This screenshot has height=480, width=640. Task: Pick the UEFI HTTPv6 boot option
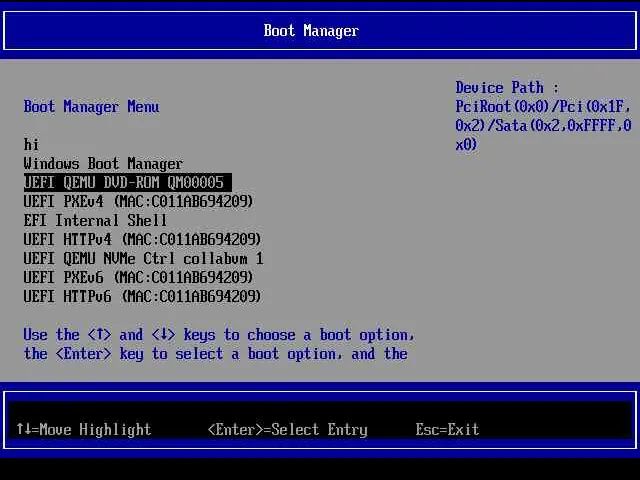click(142, 296)
